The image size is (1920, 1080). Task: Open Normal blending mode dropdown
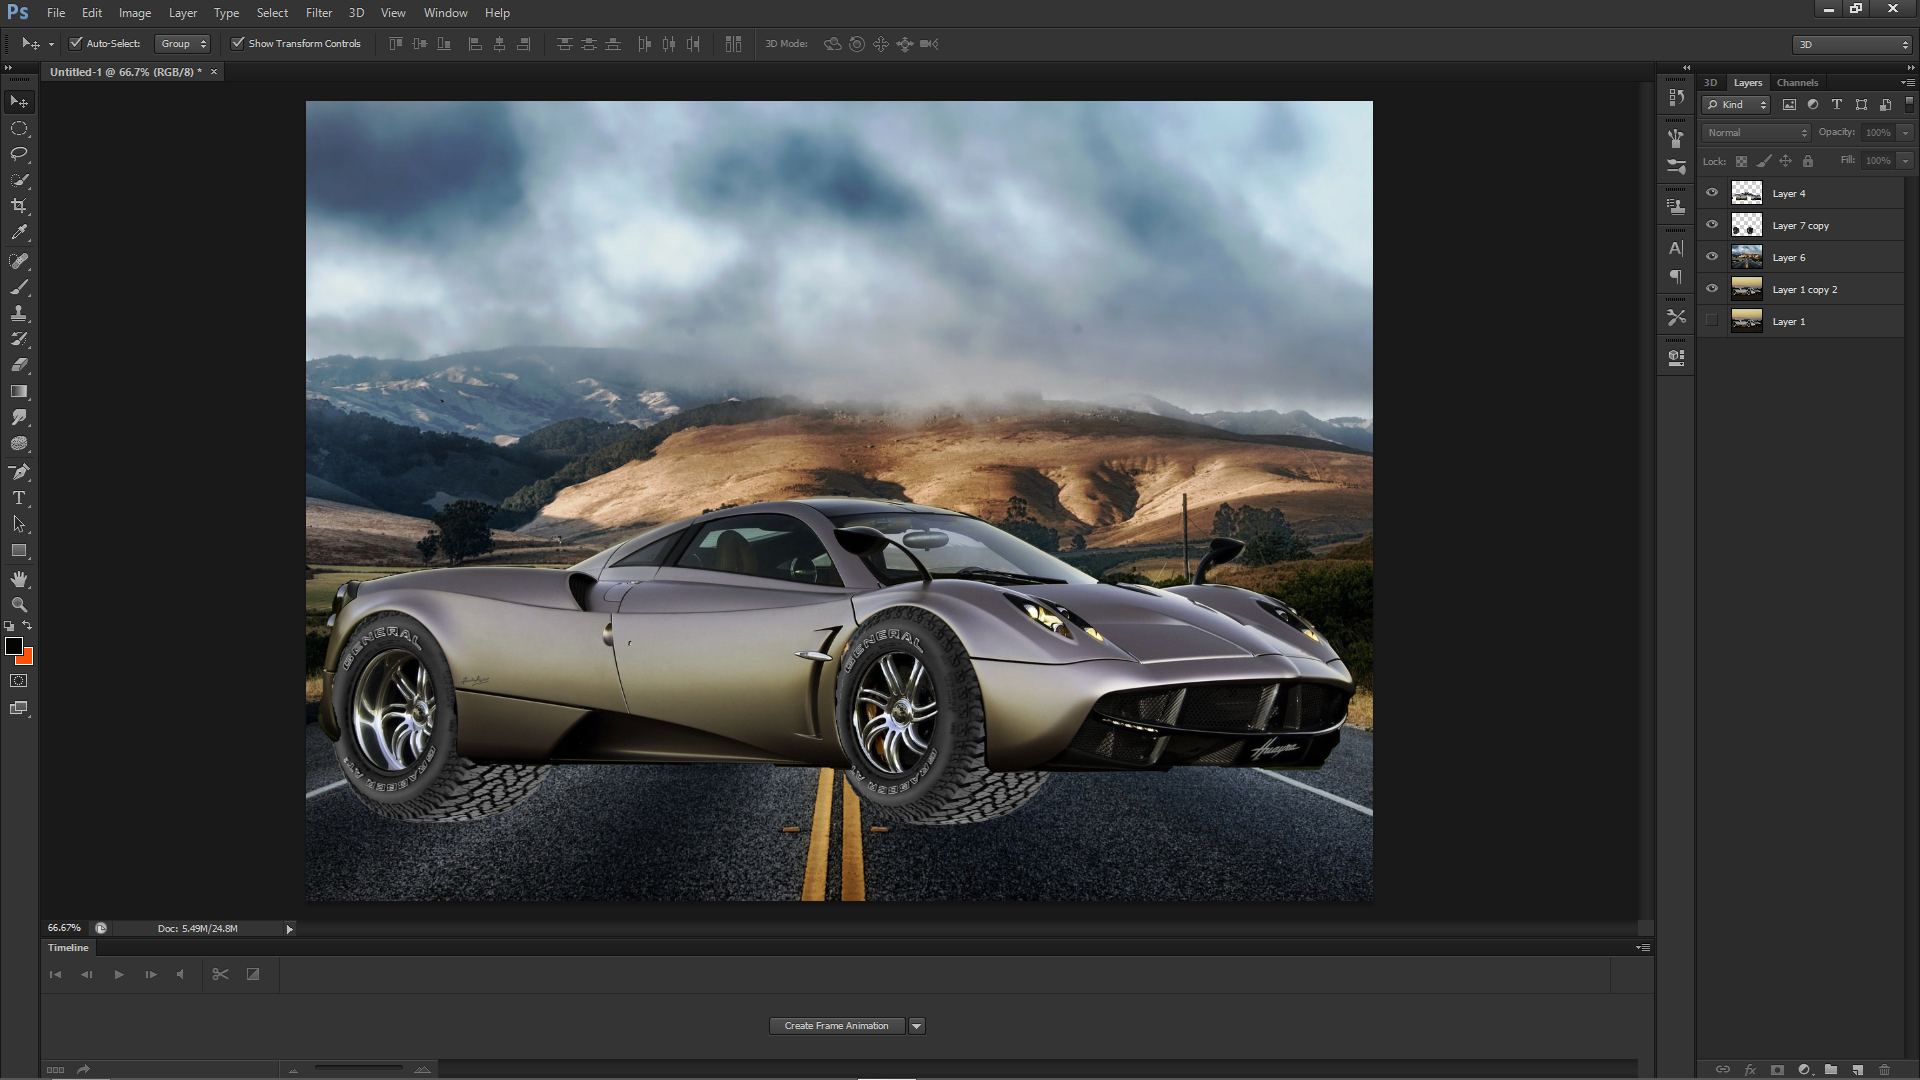point(1757,132)
